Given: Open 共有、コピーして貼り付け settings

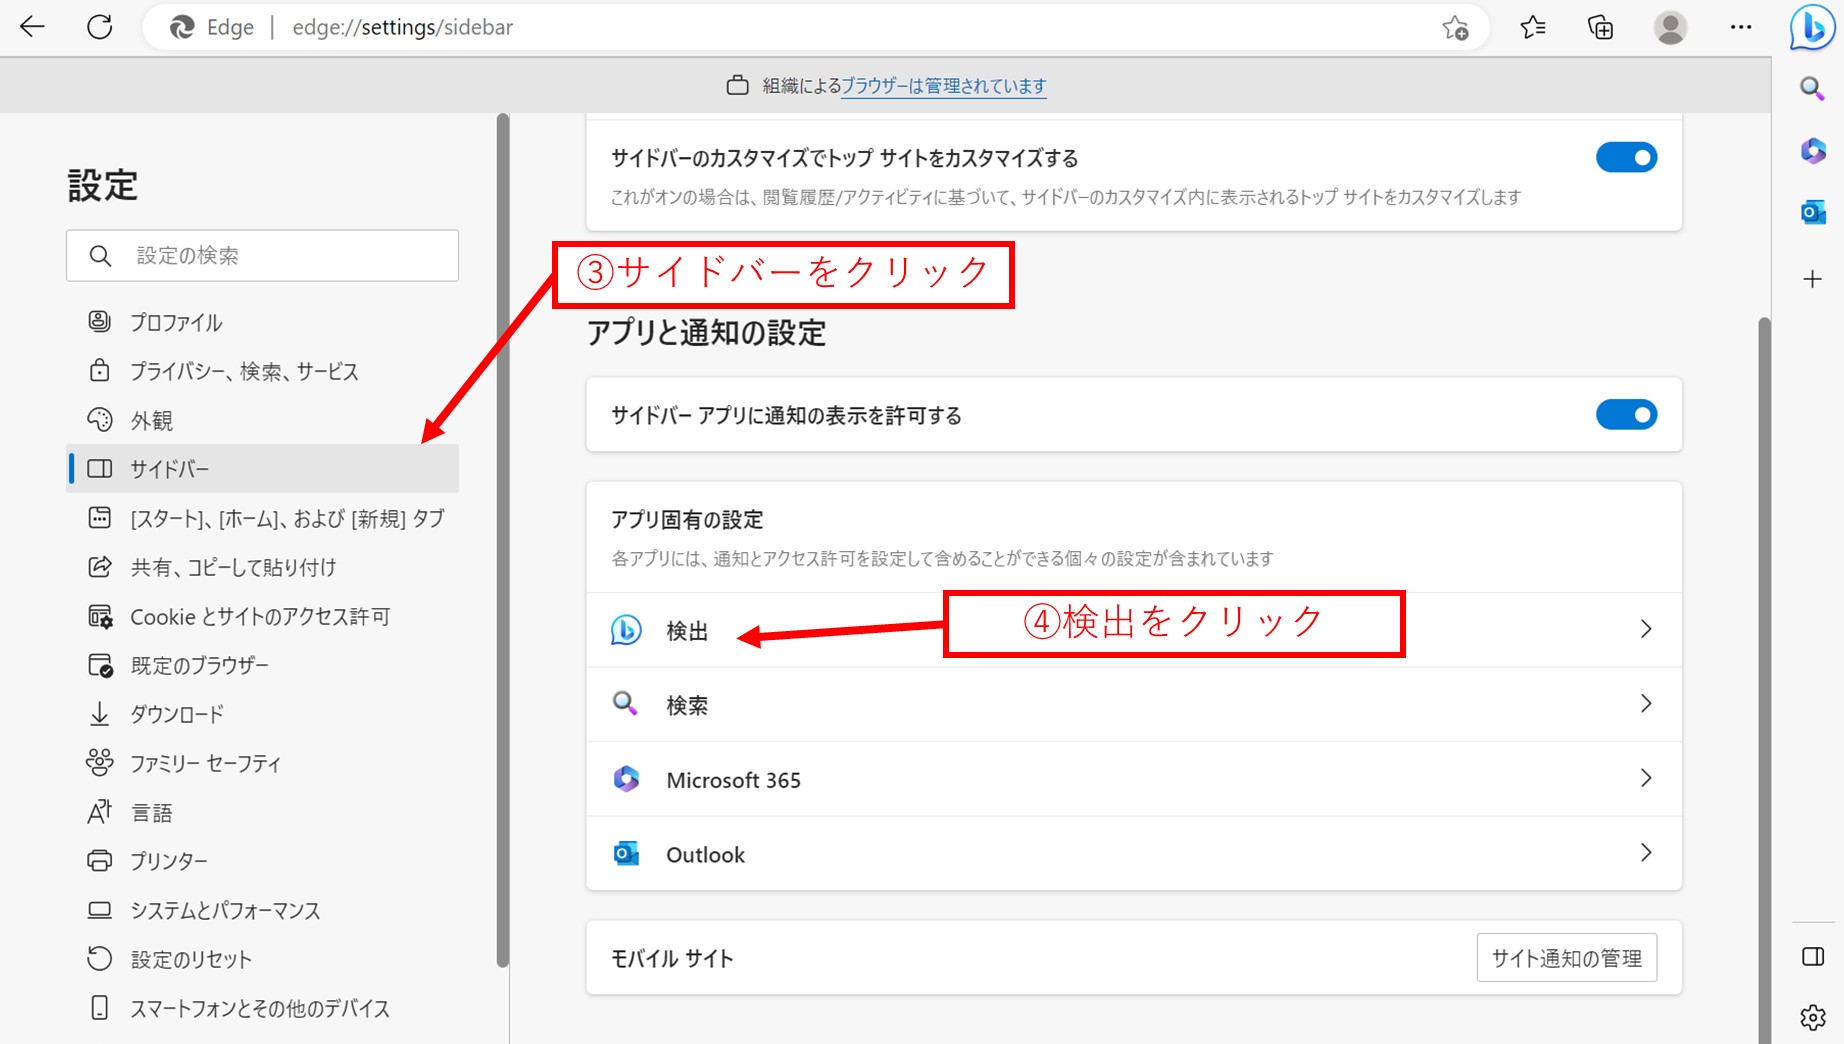Looking at the screenshot, I should (x=262, y=566).
